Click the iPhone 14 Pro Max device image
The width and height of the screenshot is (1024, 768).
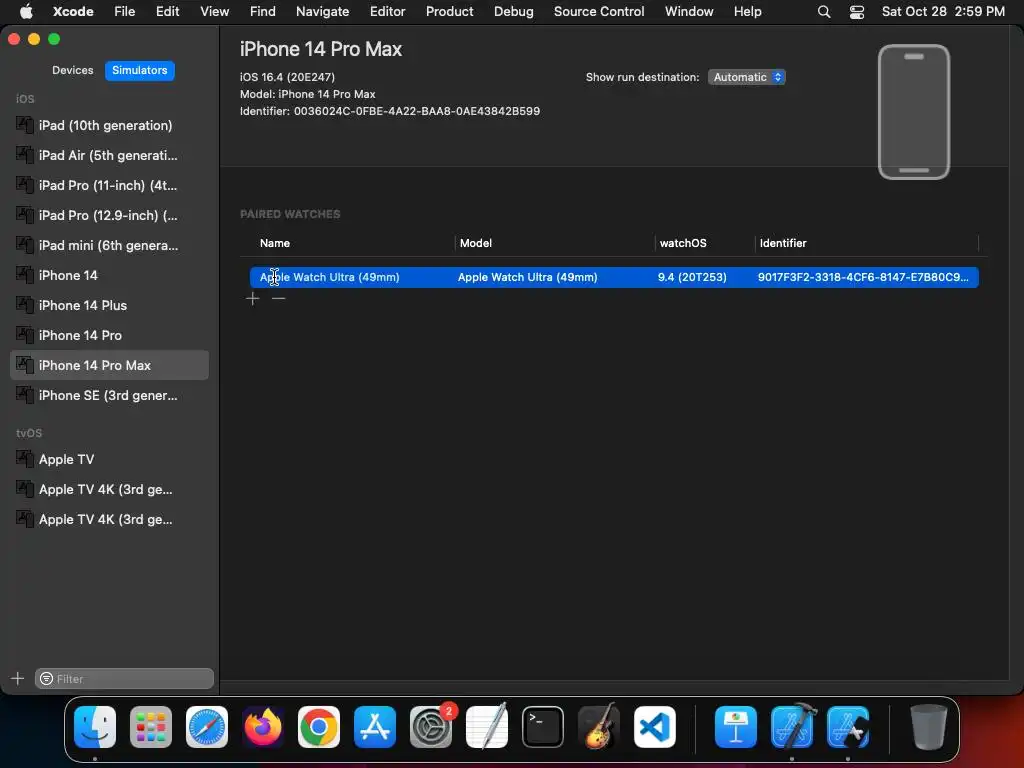click(914, 112)
